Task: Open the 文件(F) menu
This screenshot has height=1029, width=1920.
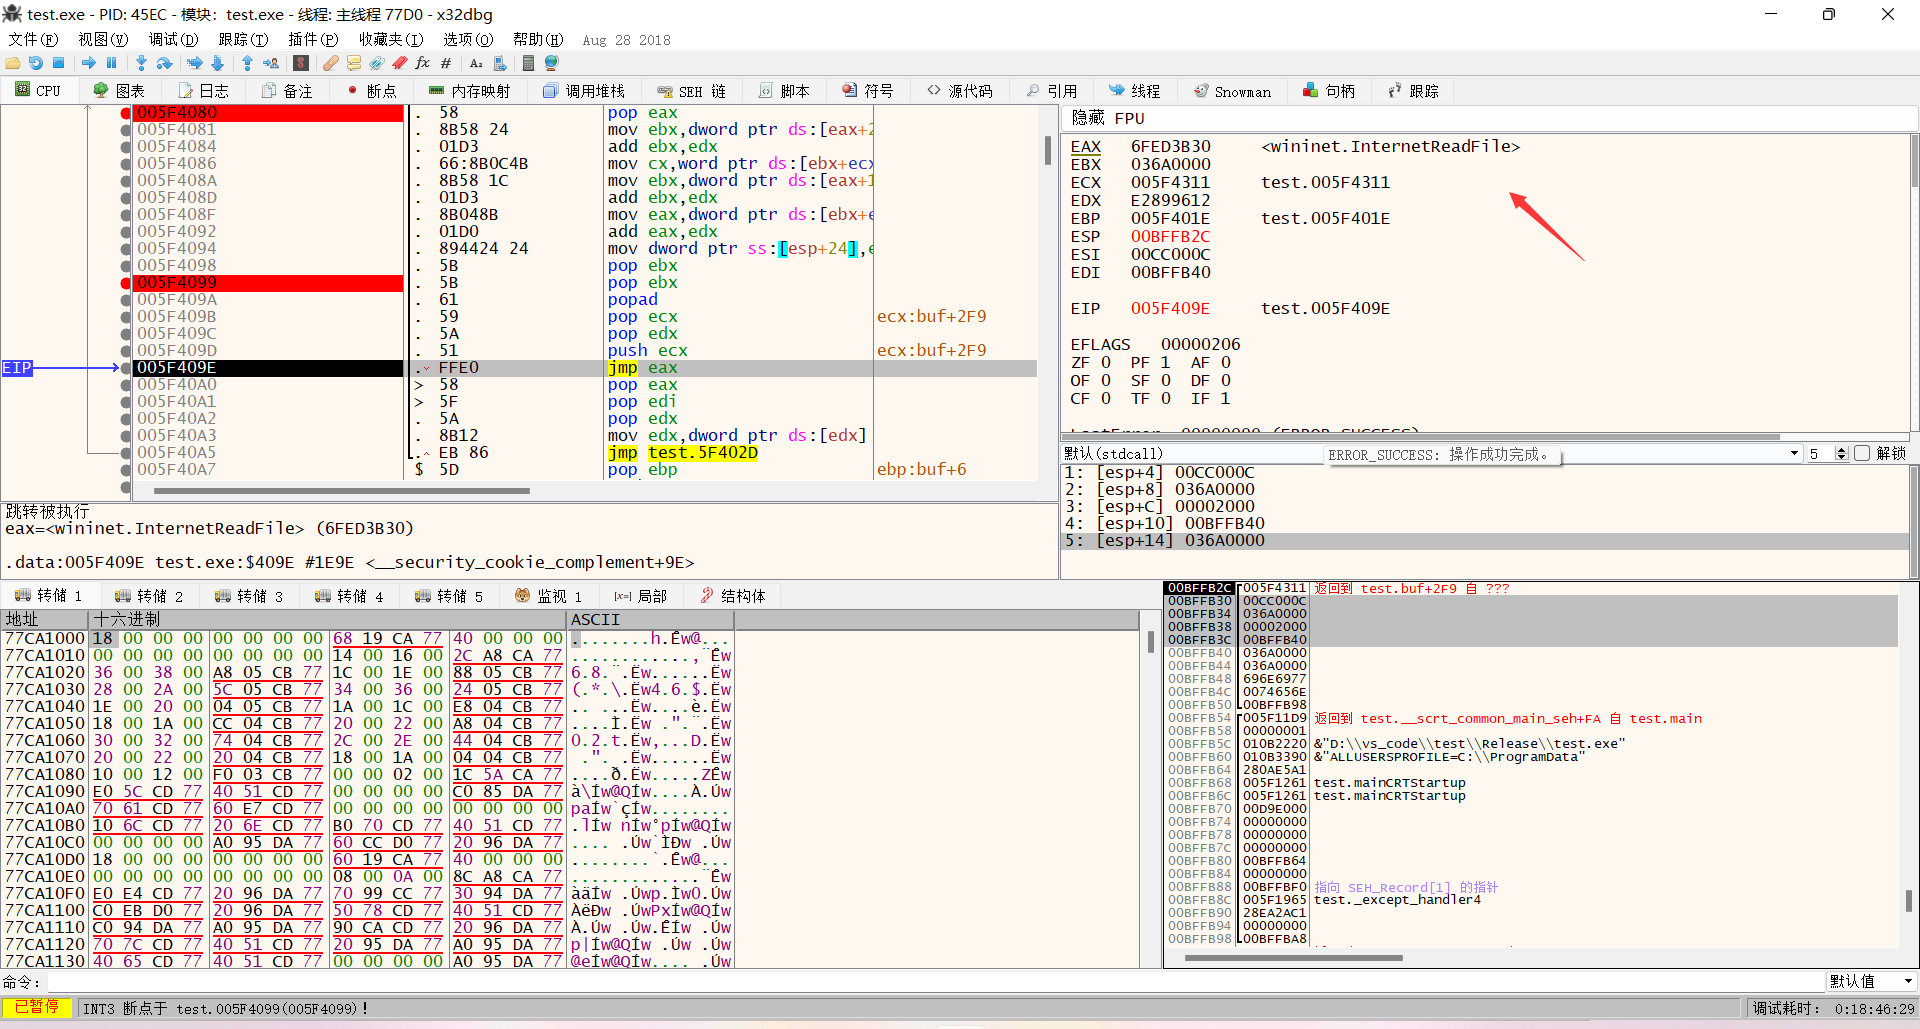Action: [x=33, y=39]
